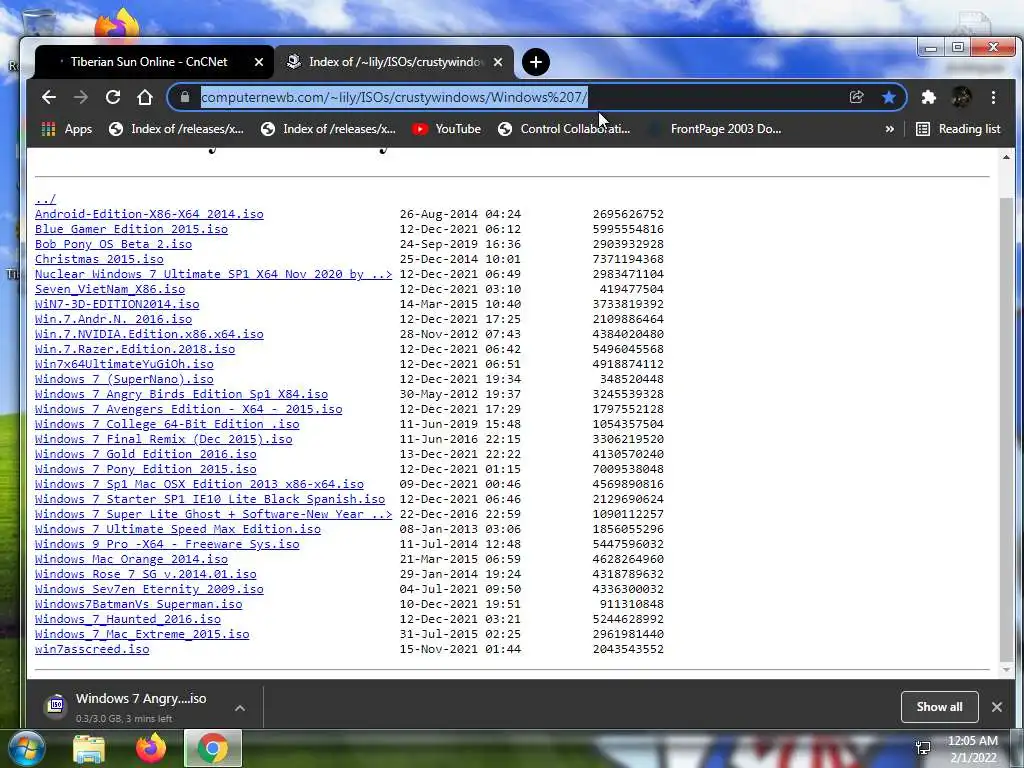
Task: Close the downloads bar
Action: point(997,707)
